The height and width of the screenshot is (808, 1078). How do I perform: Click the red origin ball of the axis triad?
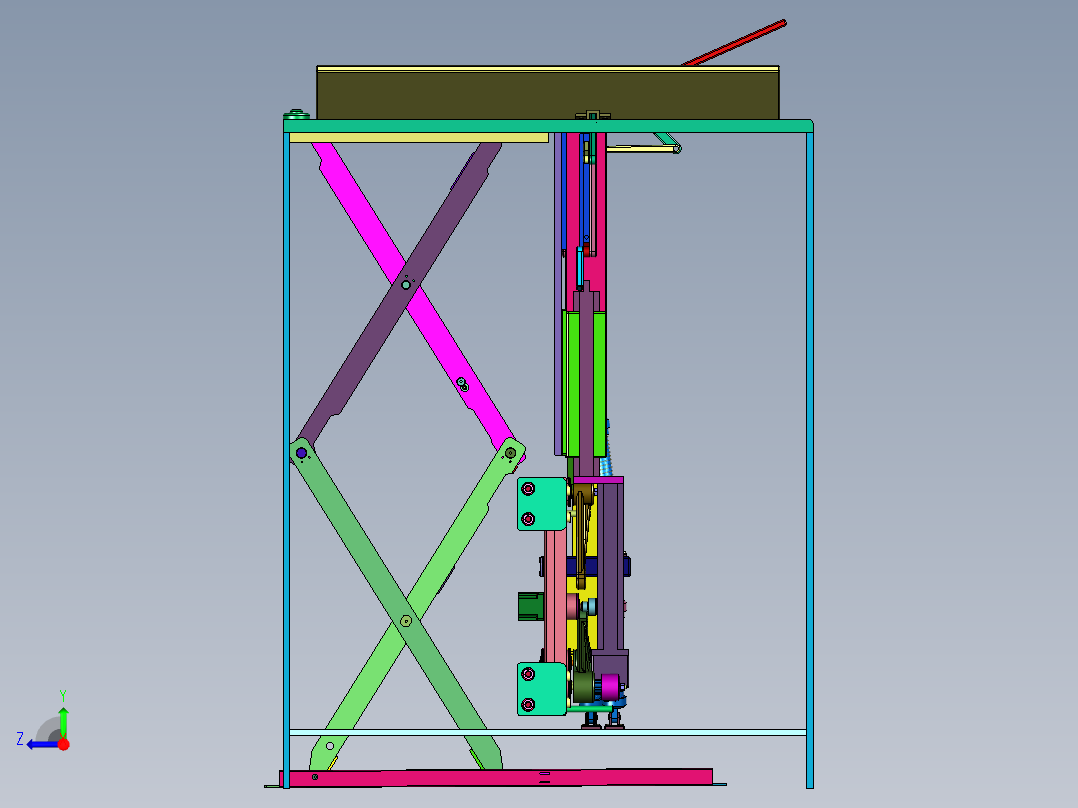click(x=64, y=744)
